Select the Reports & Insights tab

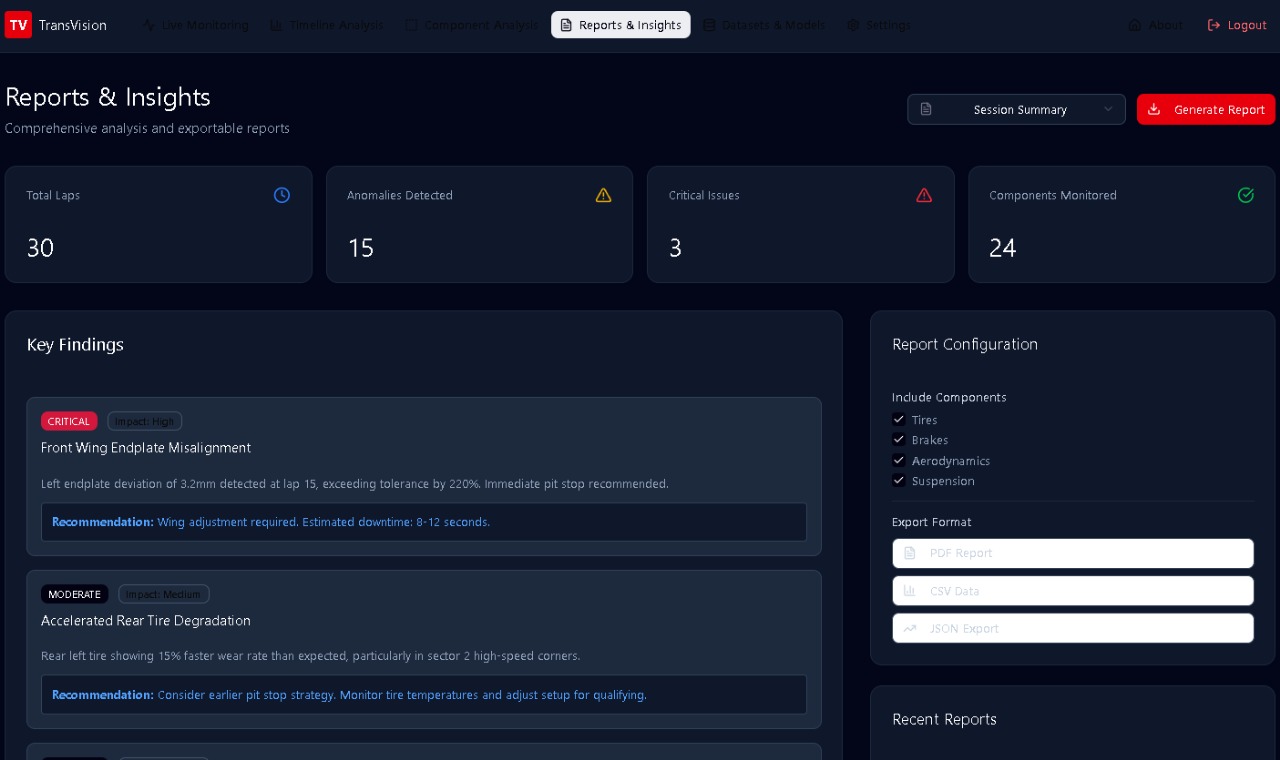pos(620,25)
